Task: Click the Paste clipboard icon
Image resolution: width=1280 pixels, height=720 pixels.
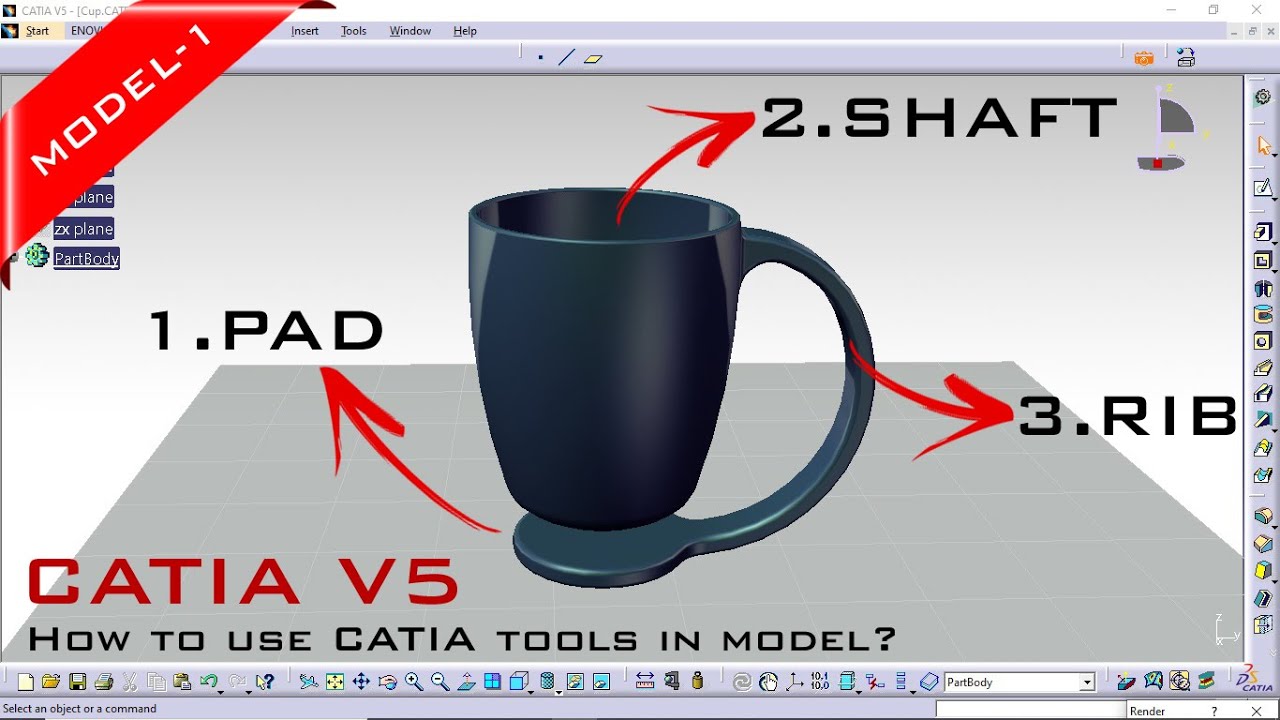Action: click(182, 682)
